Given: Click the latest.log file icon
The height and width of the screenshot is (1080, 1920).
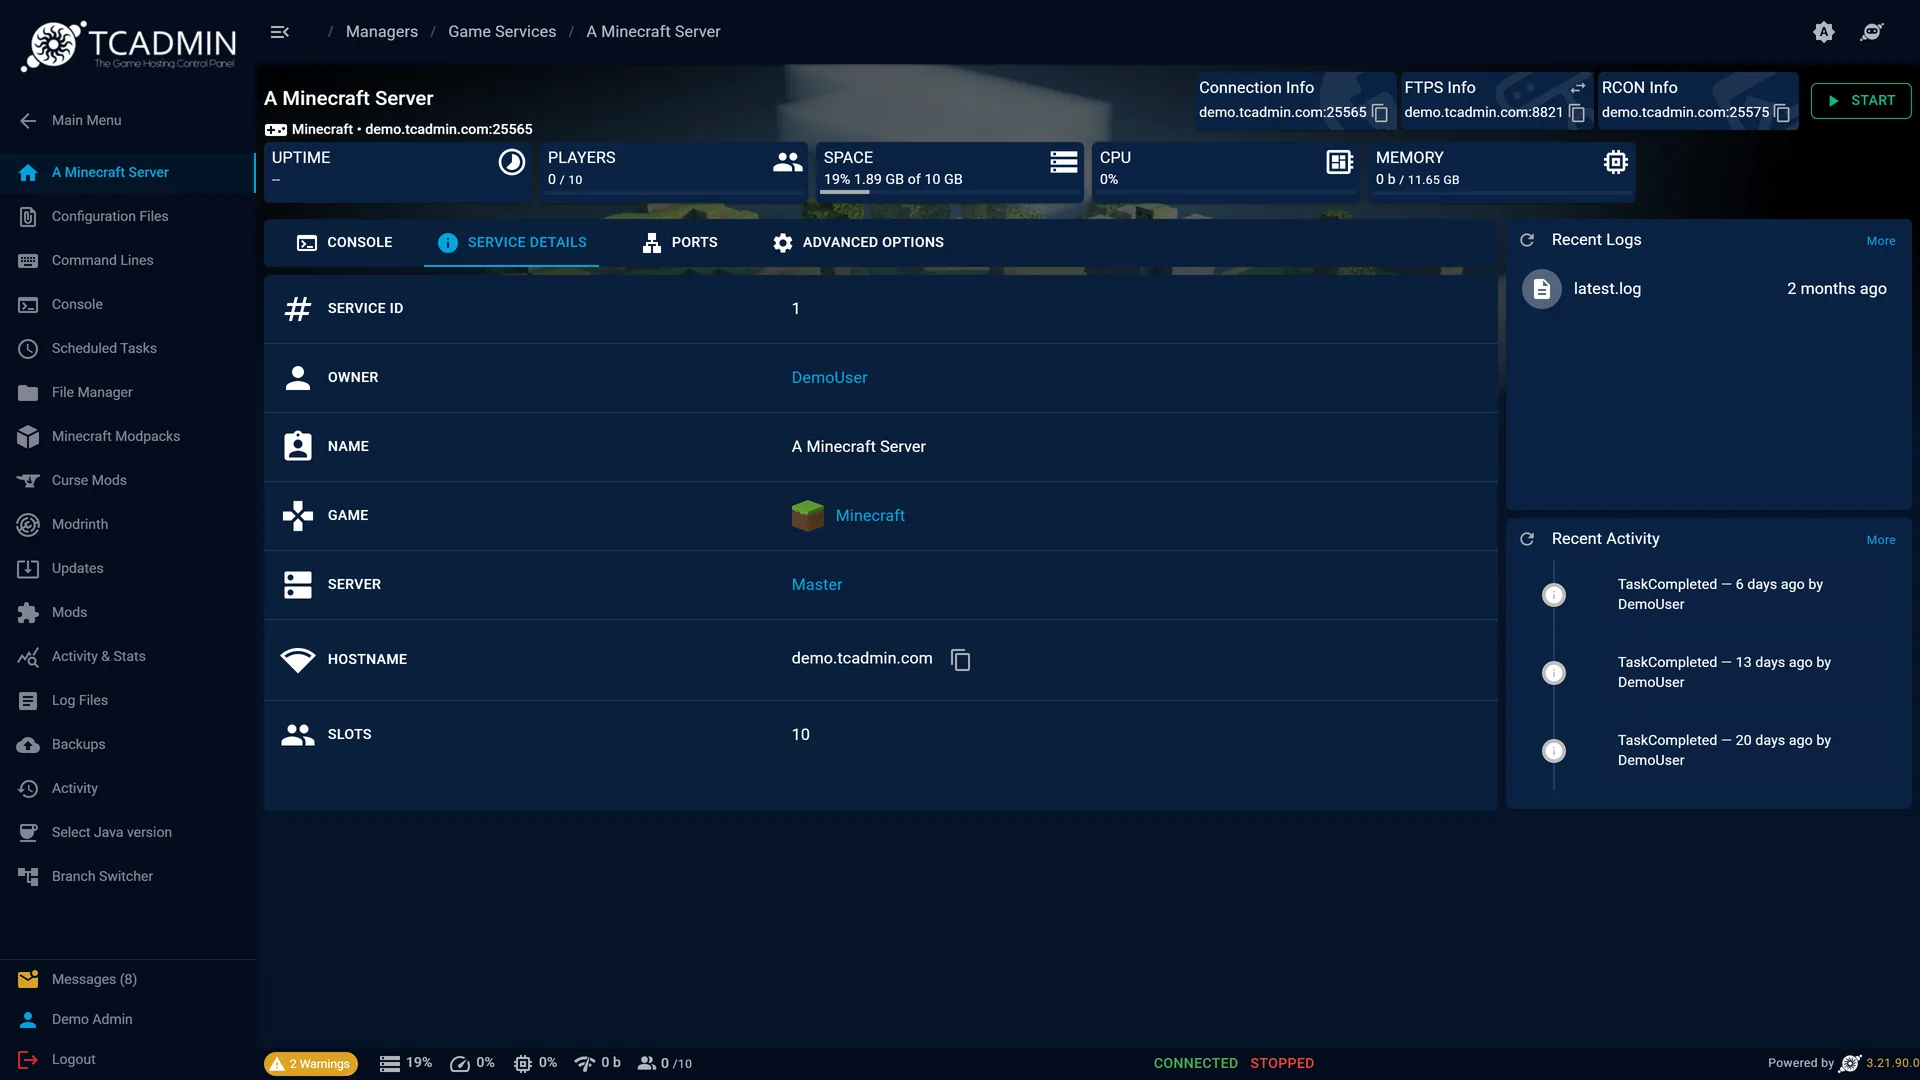Looking at the screenshot, I should click(x=1541, y=289).
